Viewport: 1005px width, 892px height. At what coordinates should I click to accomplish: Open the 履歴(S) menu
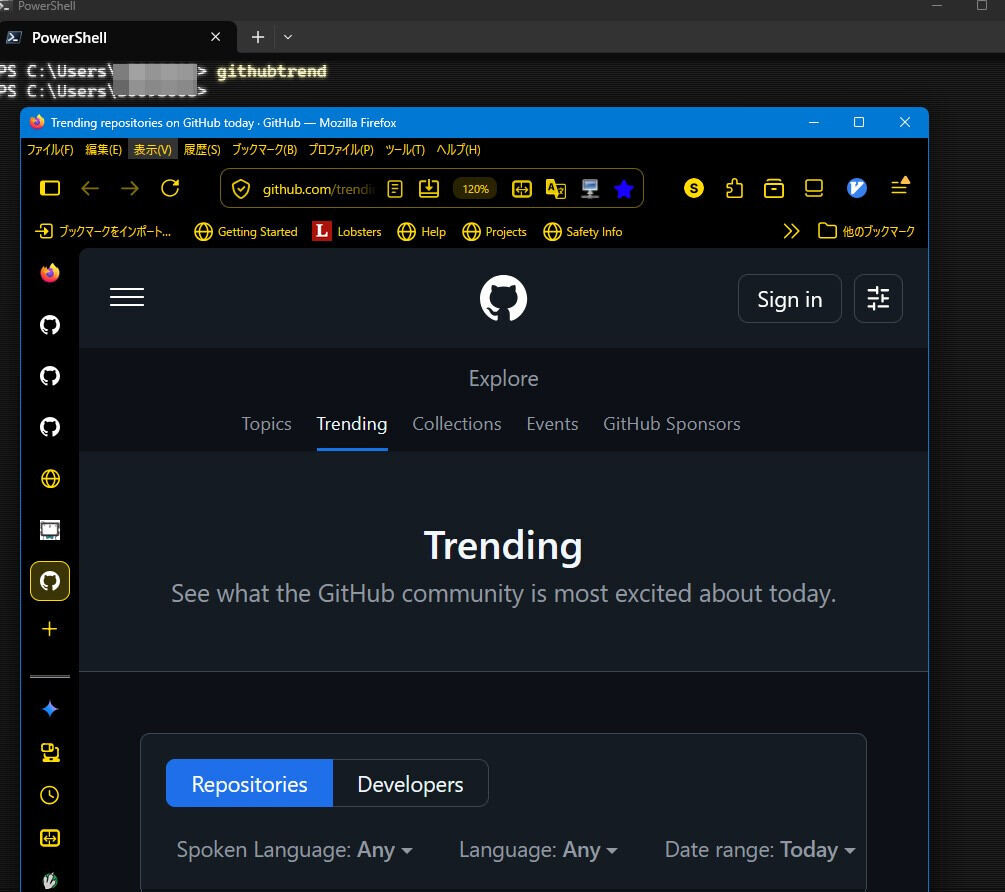click(x=202, y=150)
